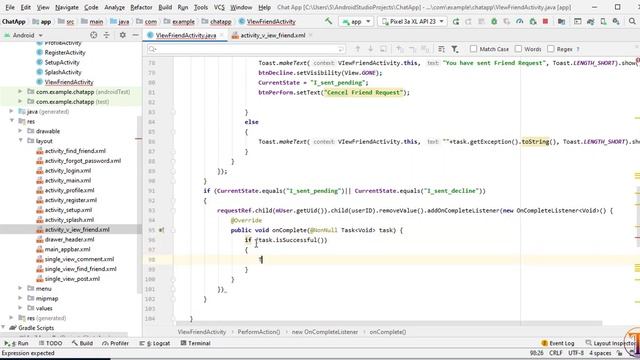
Task: Open the Profile app gauge icon
Action: tap(519, 21)
